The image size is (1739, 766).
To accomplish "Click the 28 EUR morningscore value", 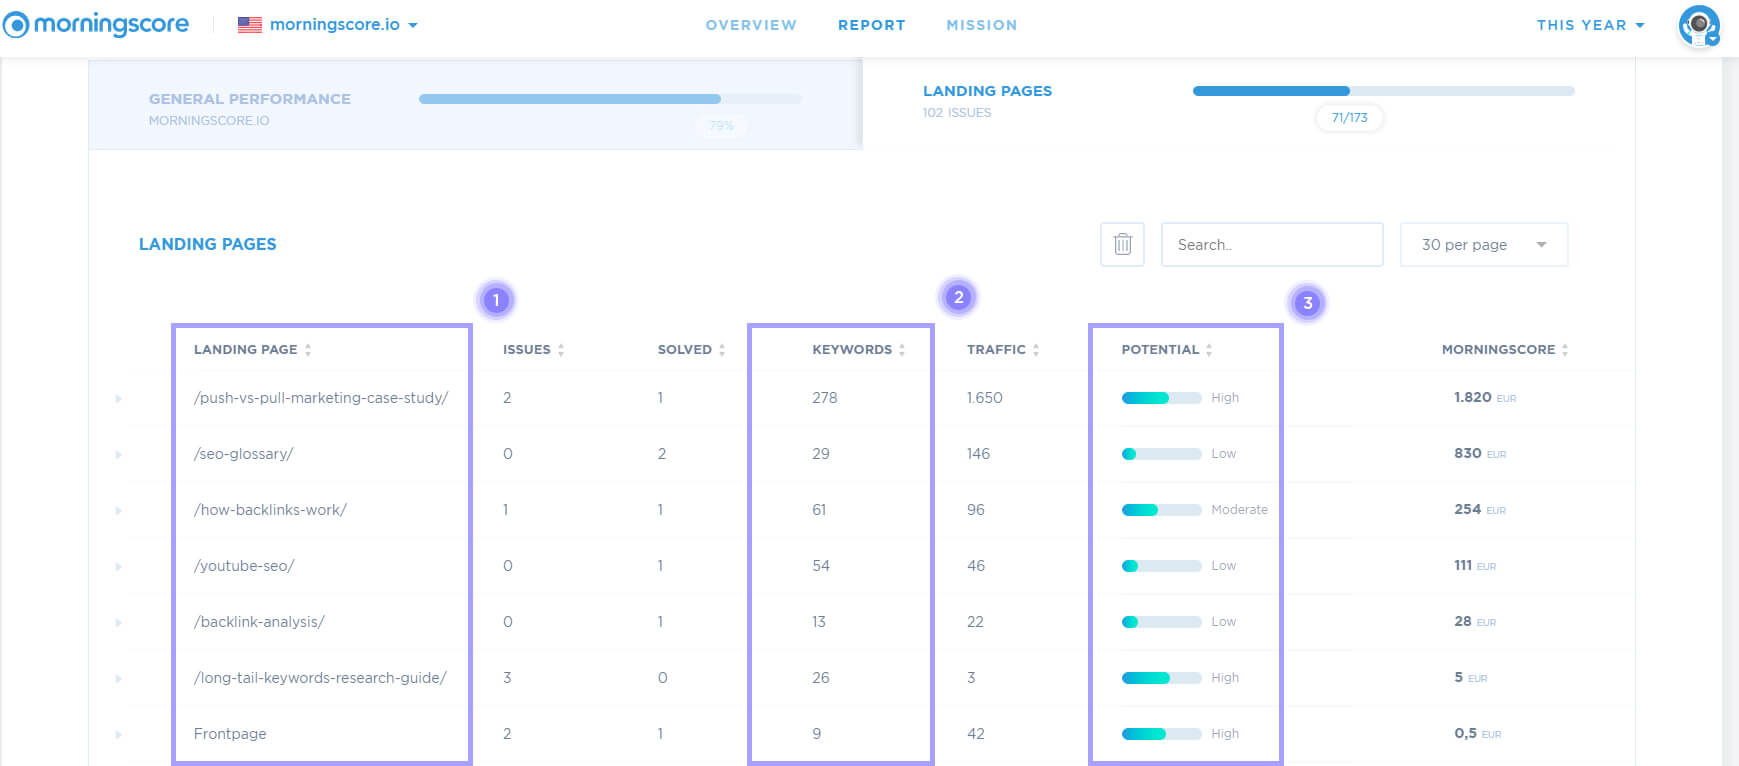I will click(1475, 622).
